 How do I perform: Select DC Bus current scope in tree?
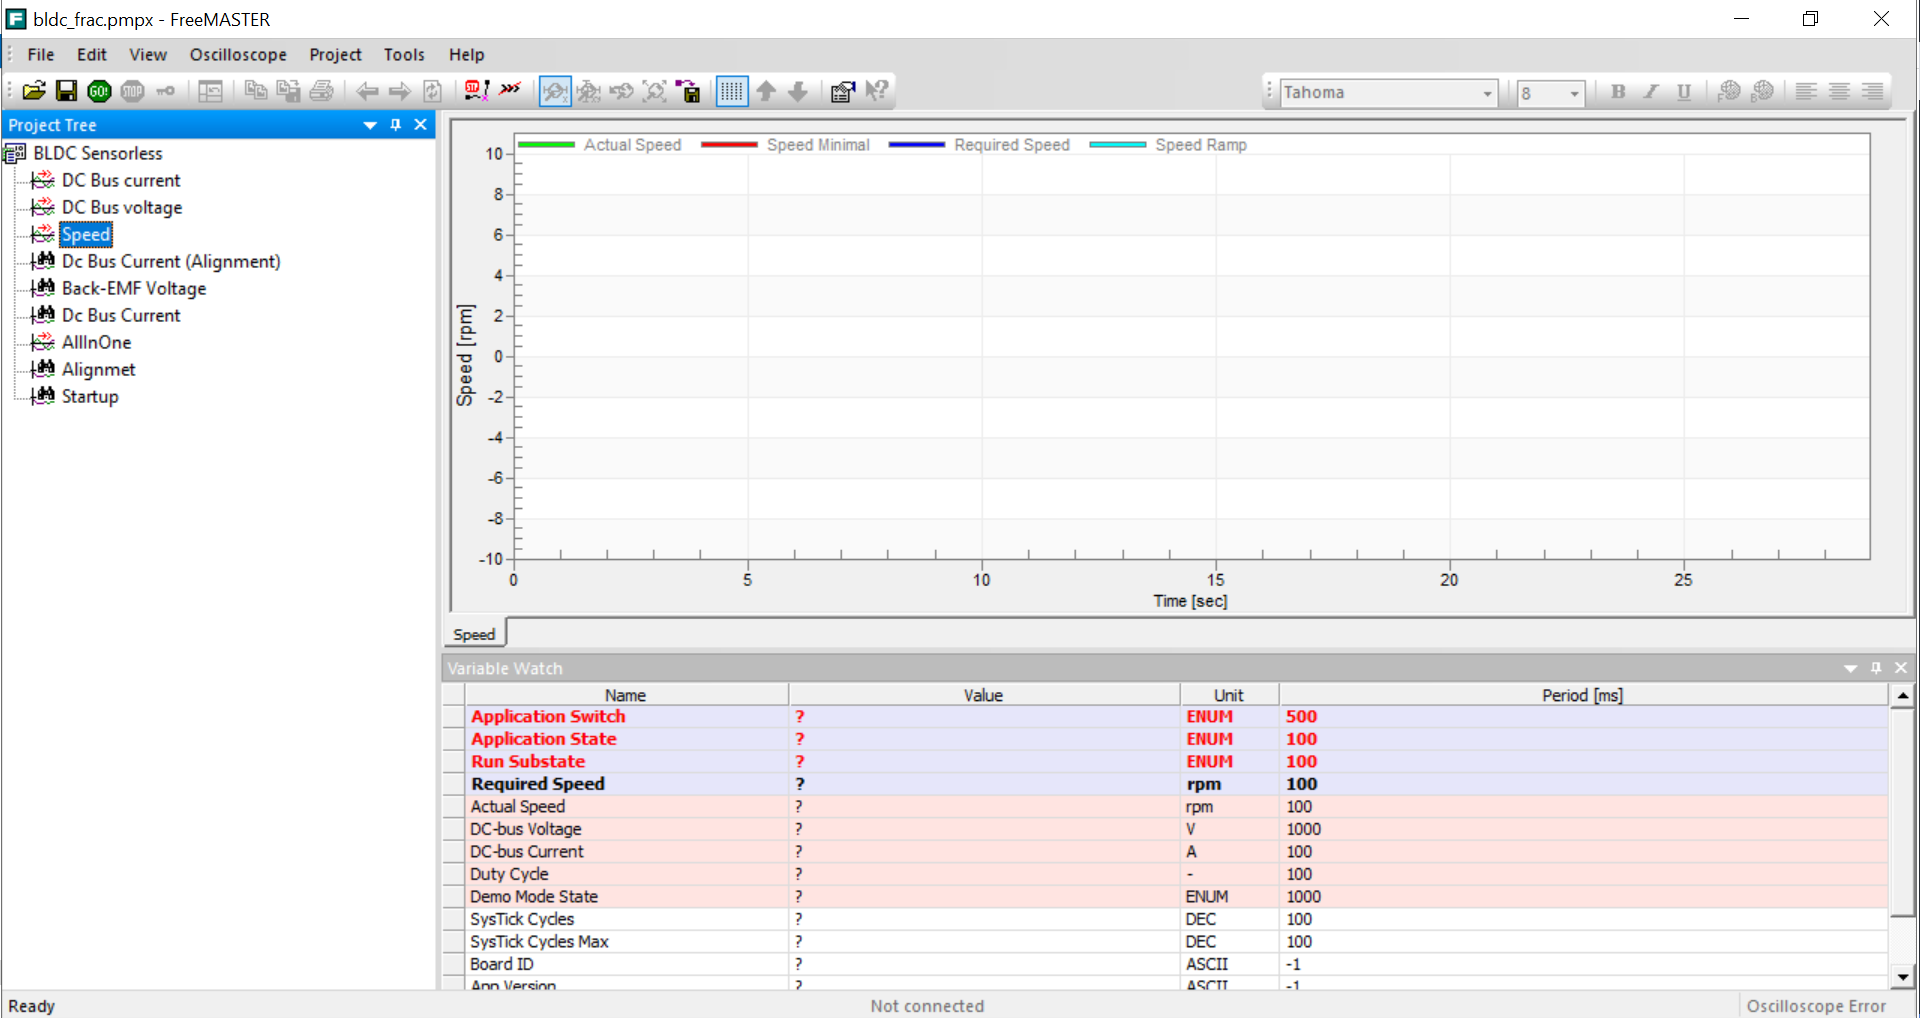tap(121, 180)
